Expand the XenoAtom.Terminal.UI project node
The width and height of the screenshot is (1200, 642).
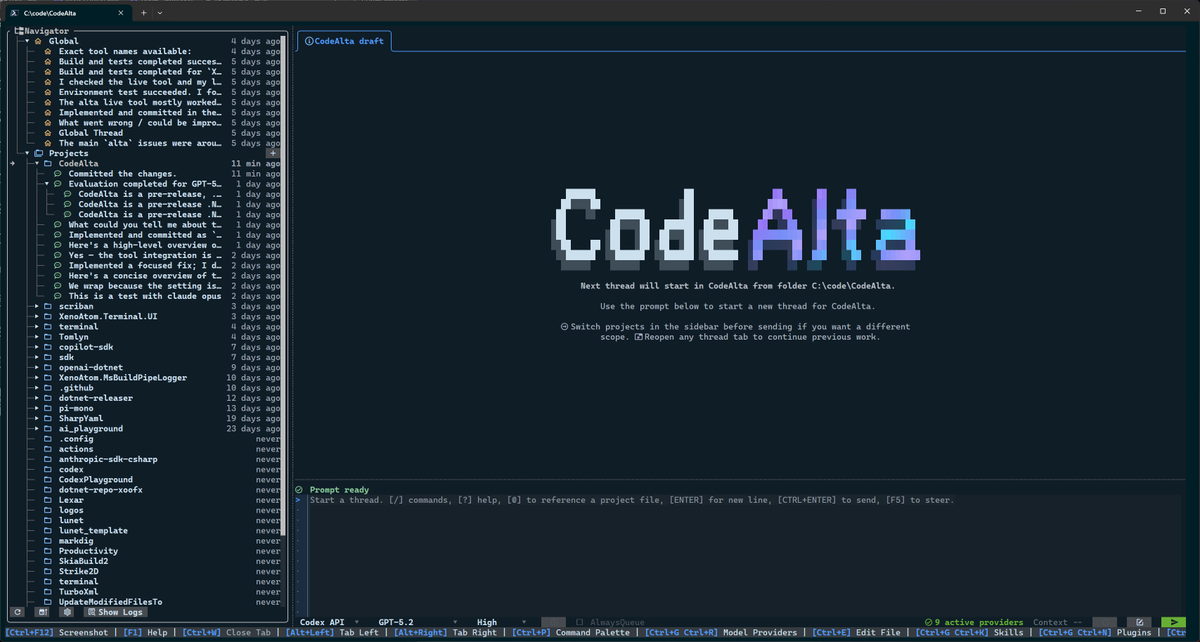click(37, 316)
